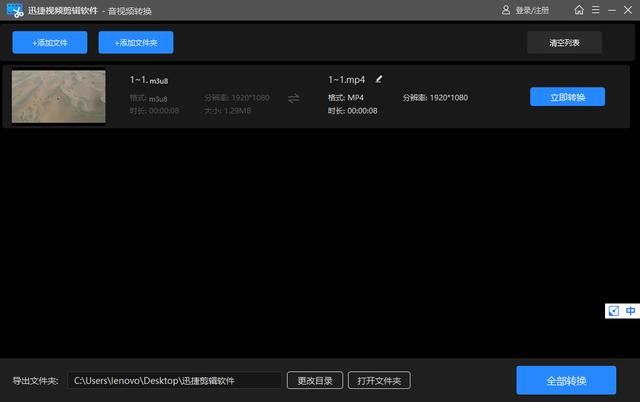Click the +添加文件 button
Viewport: 640px width, 402px height.
(x=50, y=42)
